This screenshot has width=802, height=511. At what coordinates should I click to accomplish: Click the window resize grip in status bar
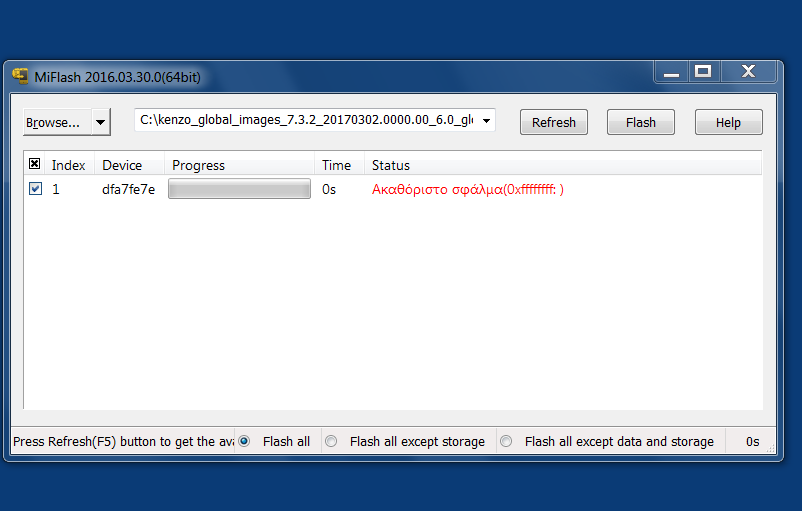coord(771,449)
